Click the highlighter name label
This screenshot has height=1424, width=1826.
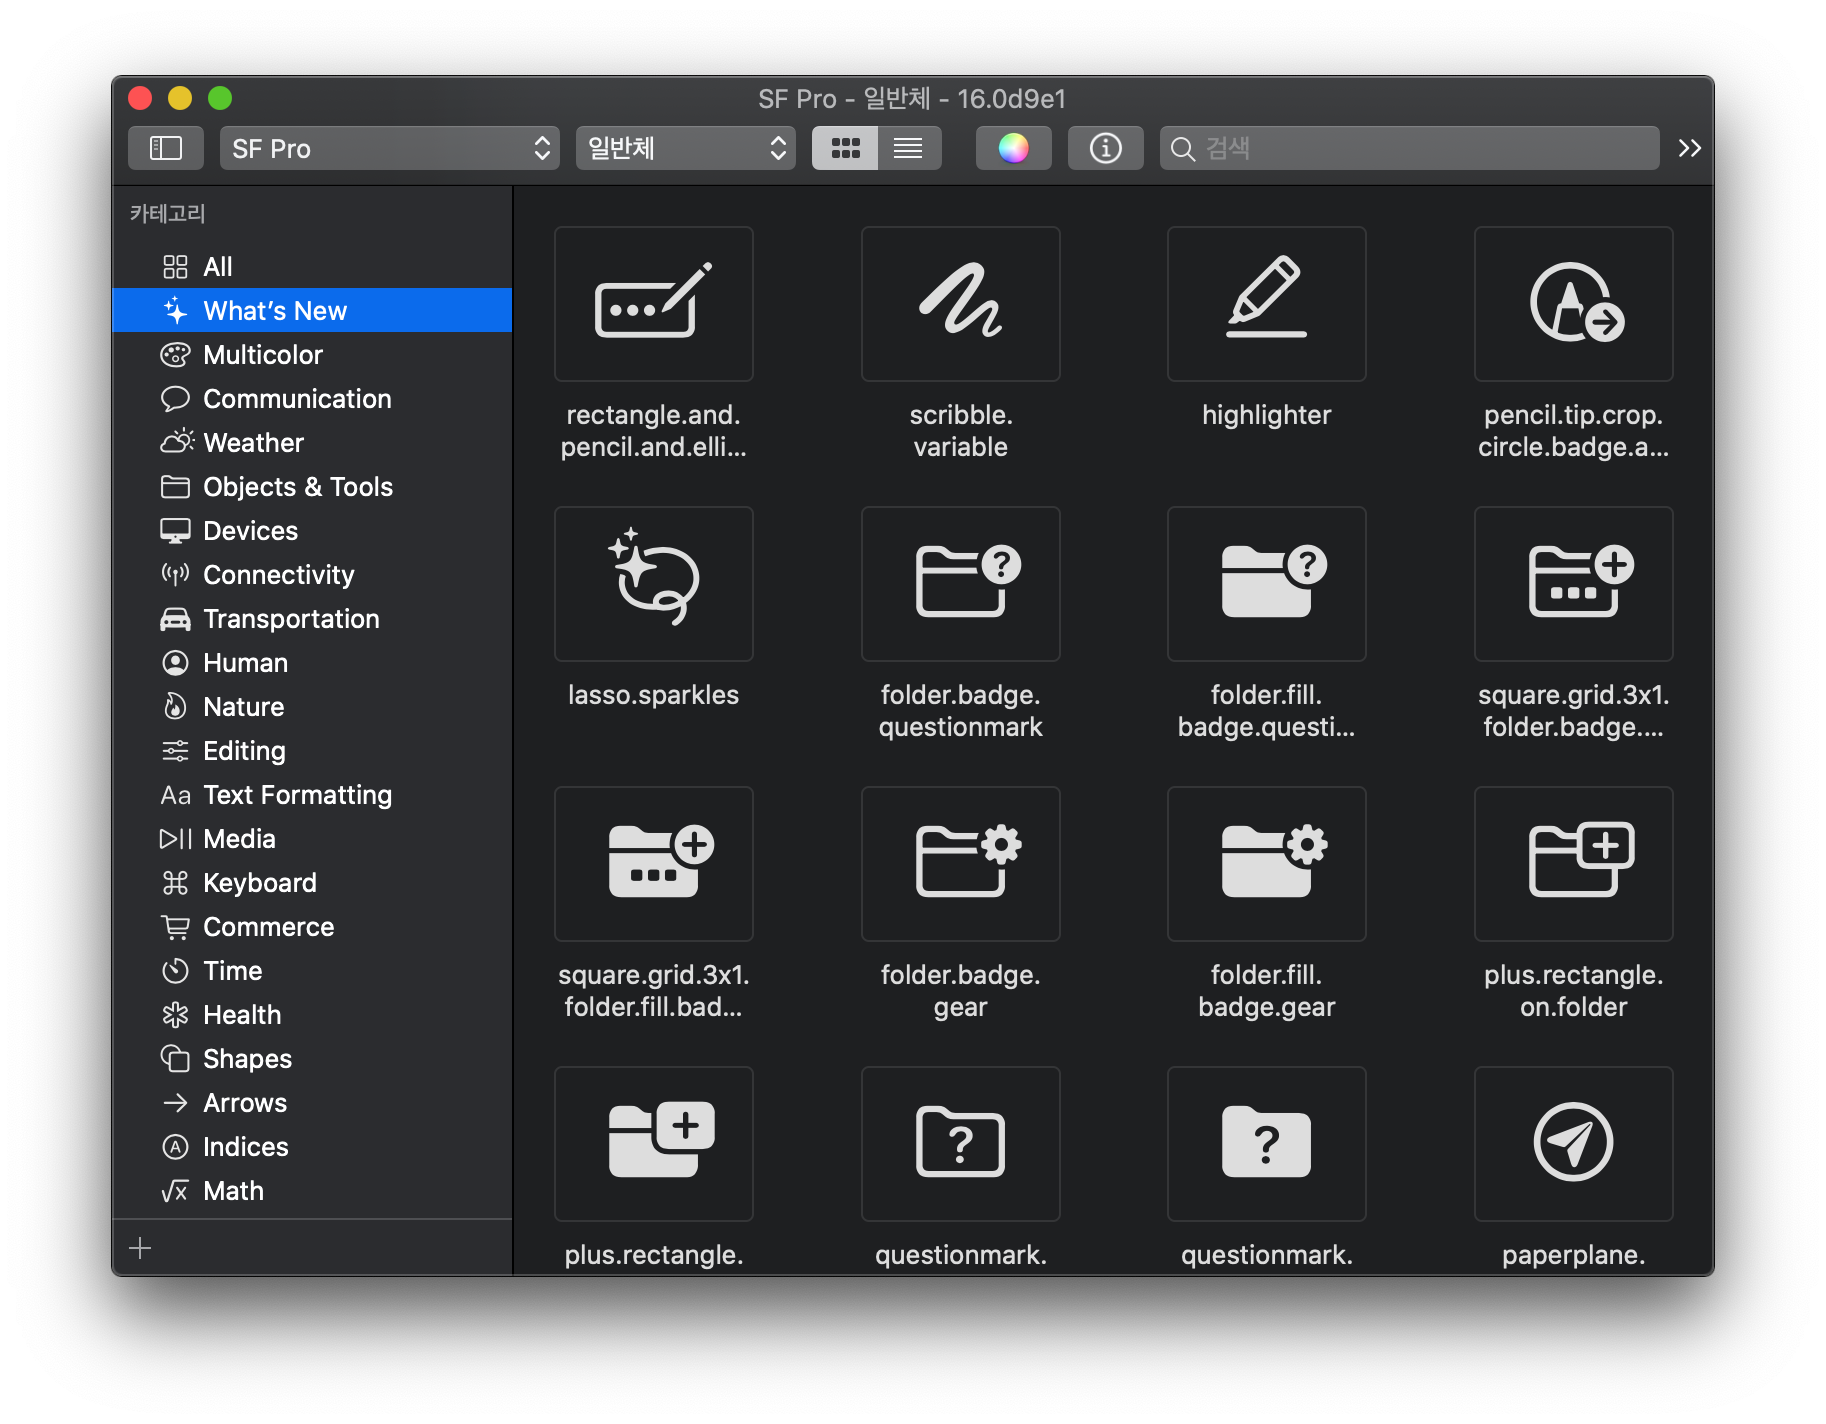(x=1267, y=415)
